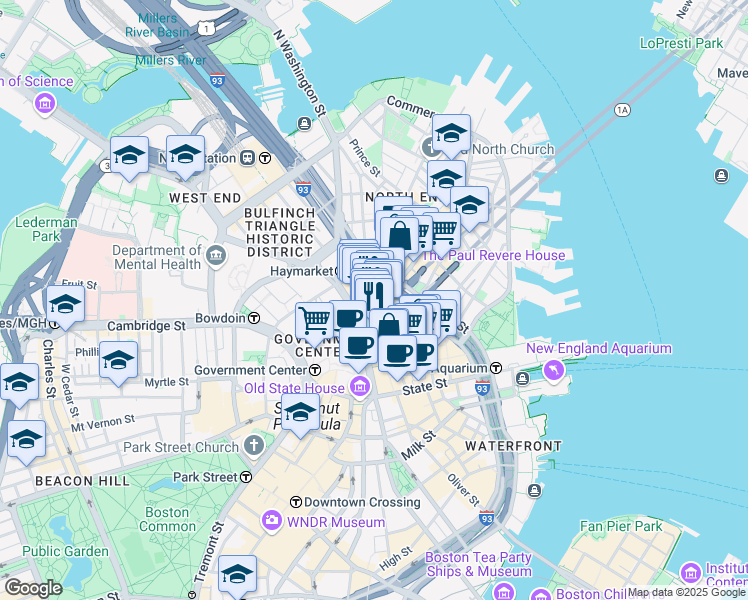Image resolution: width=748 pixels, height=600 pixels.
Task: Click the Downtown Crossing T station icon
Action: (x=296, y=502)
